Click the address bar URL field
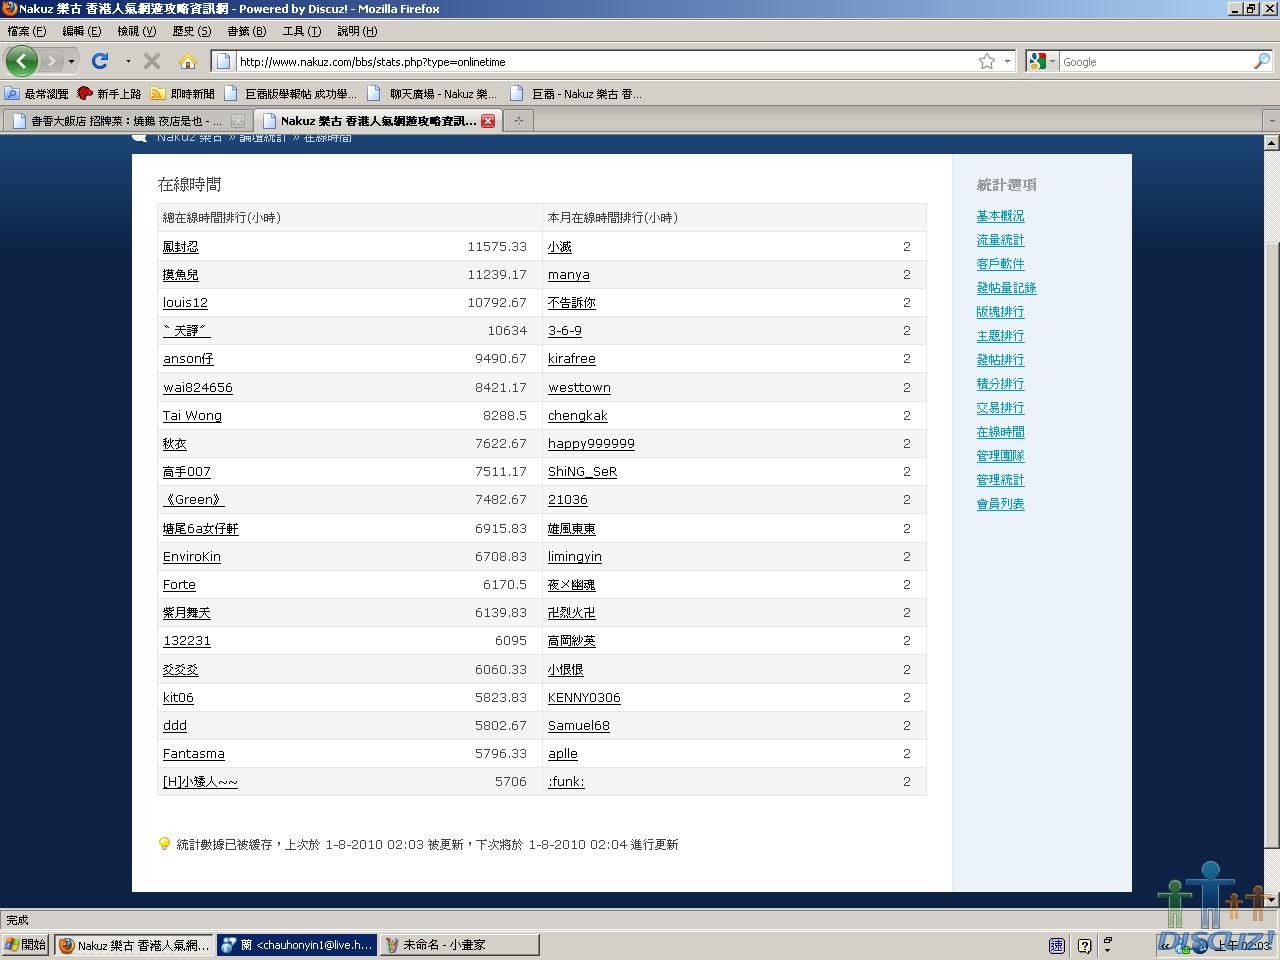The height and width of the screenshot is (960, 1280). click(600, 61)
